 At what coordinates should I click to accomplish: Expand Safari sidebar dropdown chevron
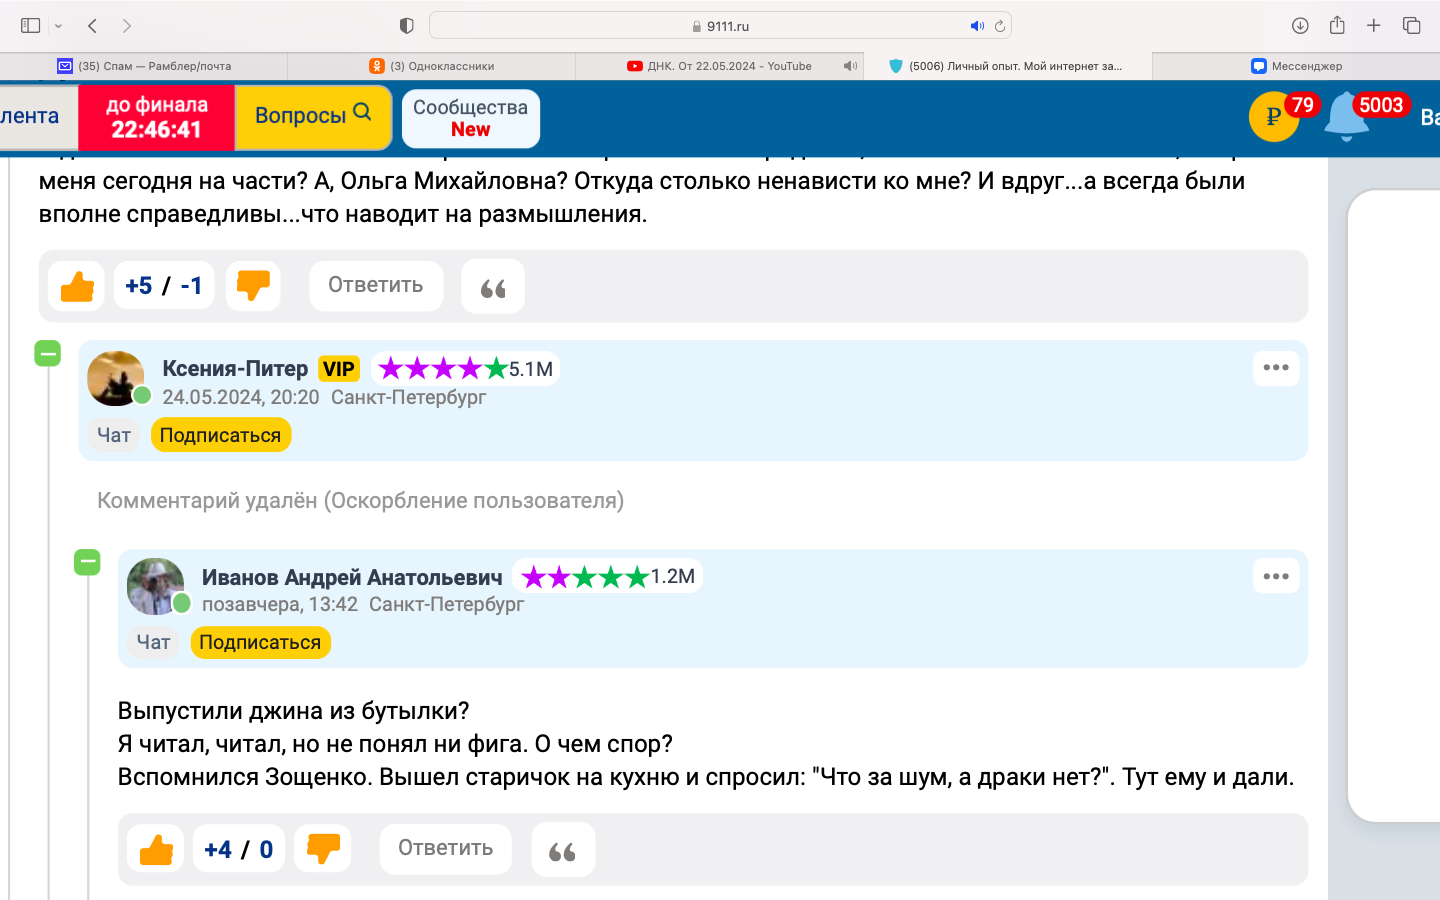pos(59,26)
